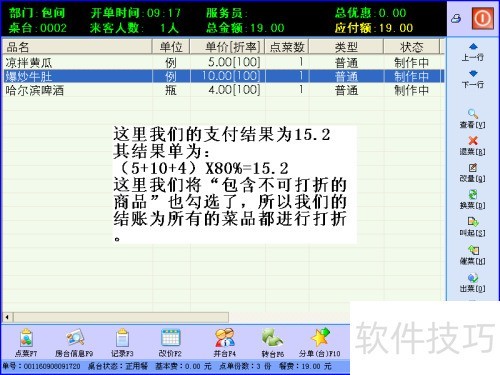The width and height of the screenshot is (500, 375).
Task: Open 记录F3 clipboard records
Action: pyautogui.click(x=122, y=342)
